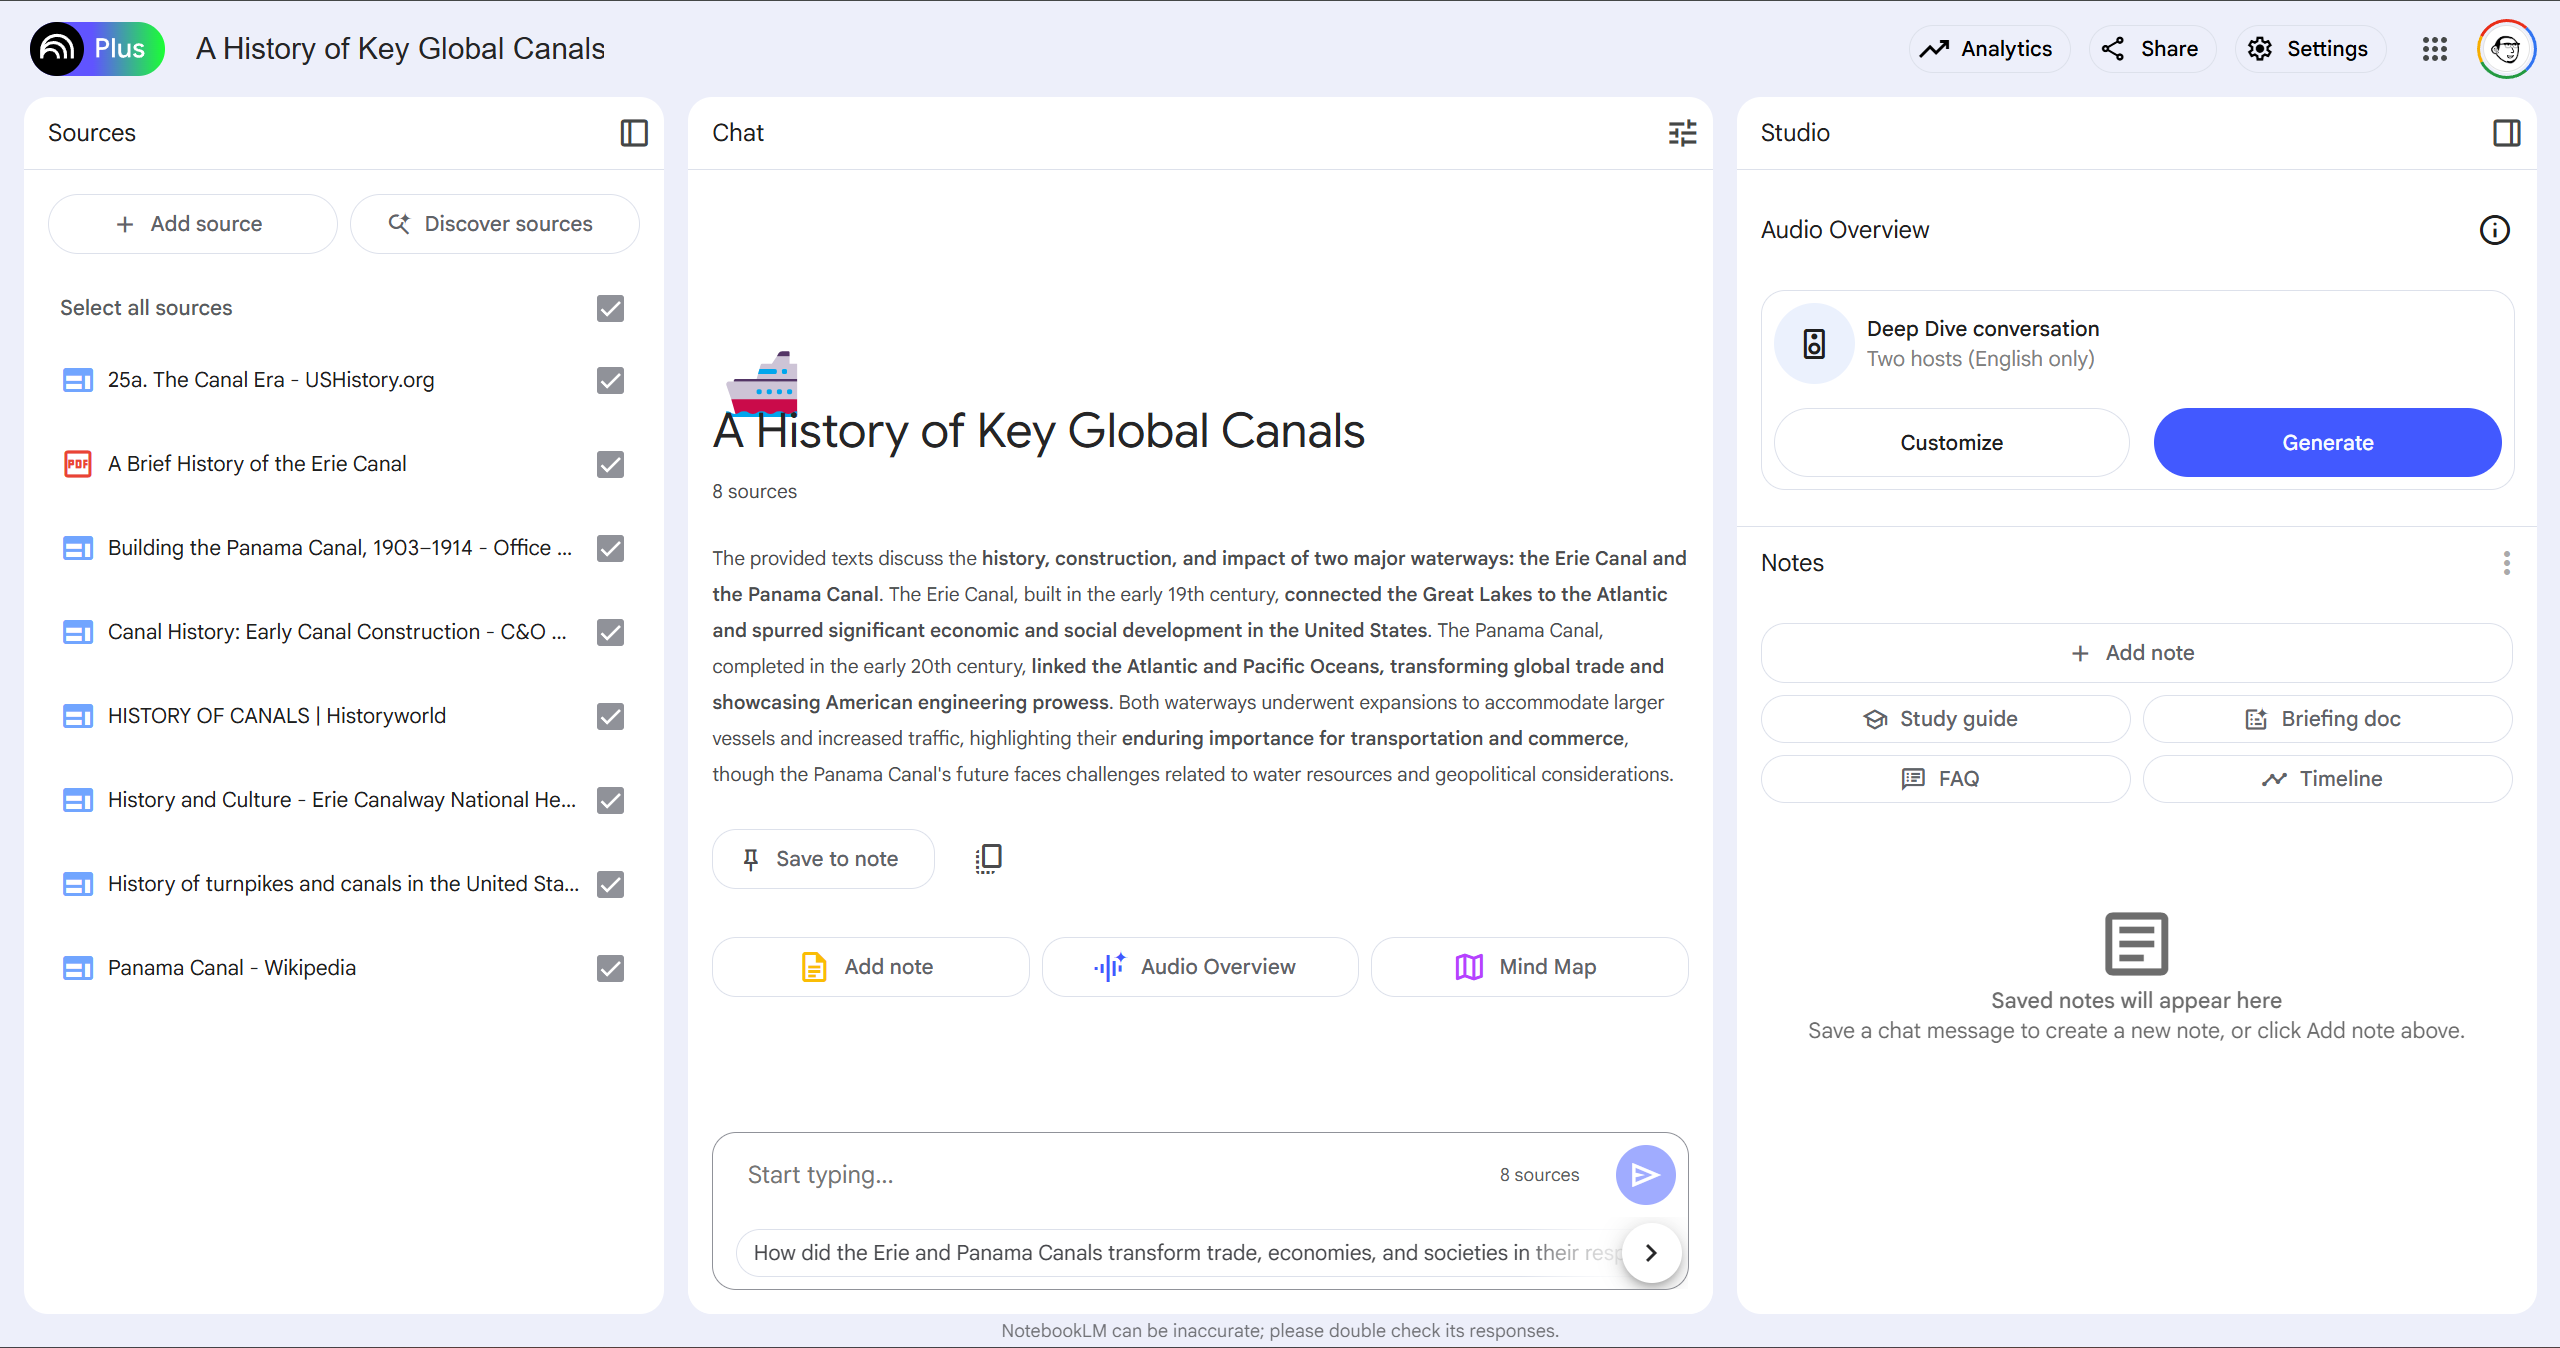This screenshot has width=2560, height=1348.
Task: Uncheck A Brief History of the Erie Canal
Action: pos(610,464)
